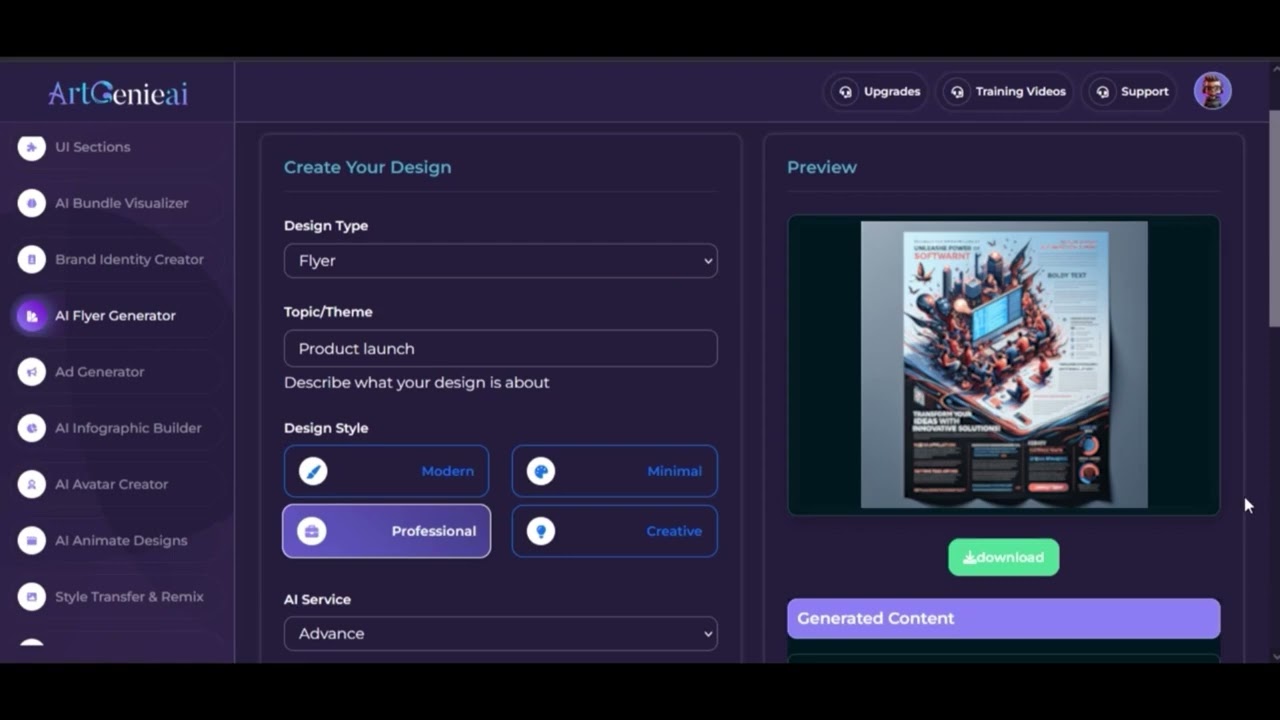Click the 'Topic/Theme' label
Image resolution: width=1280 pixels, height=720 pixels.
coord(328,312)
